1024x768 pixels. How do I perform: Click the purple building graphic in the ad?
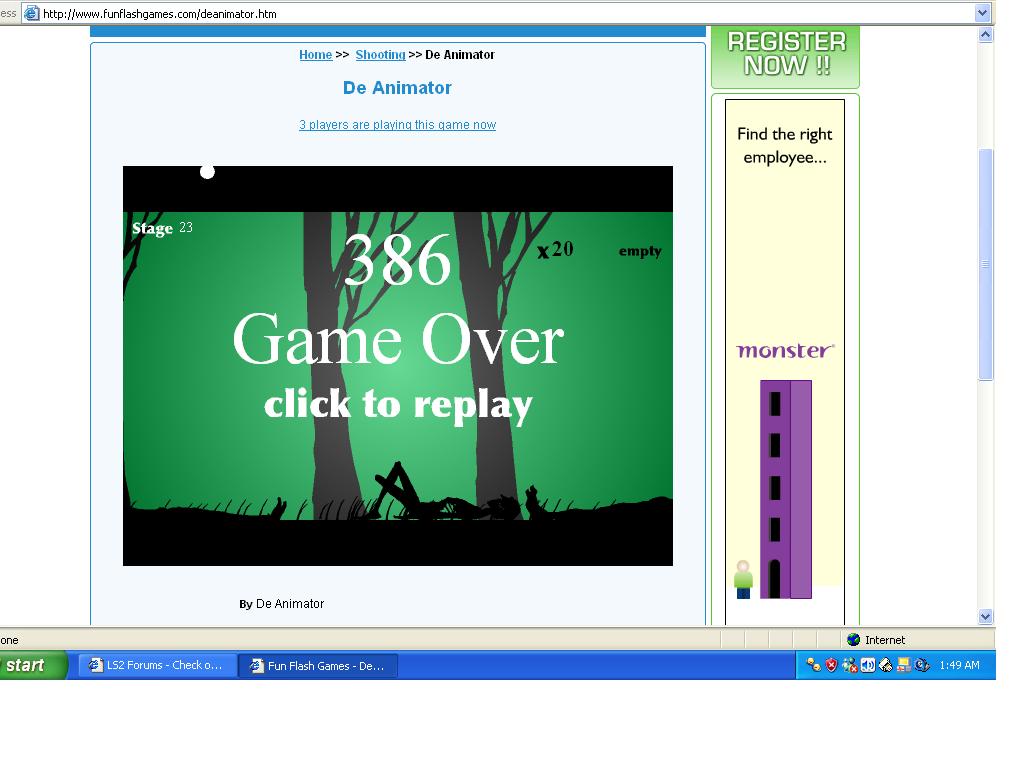click(x=786, y=489)
